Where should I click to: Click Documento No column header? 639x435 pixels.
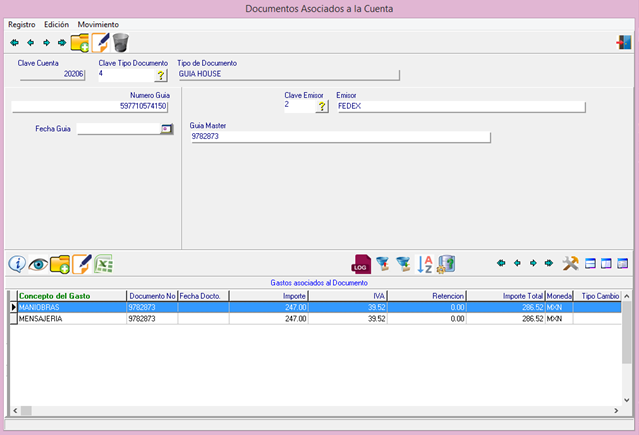(152, 296)
